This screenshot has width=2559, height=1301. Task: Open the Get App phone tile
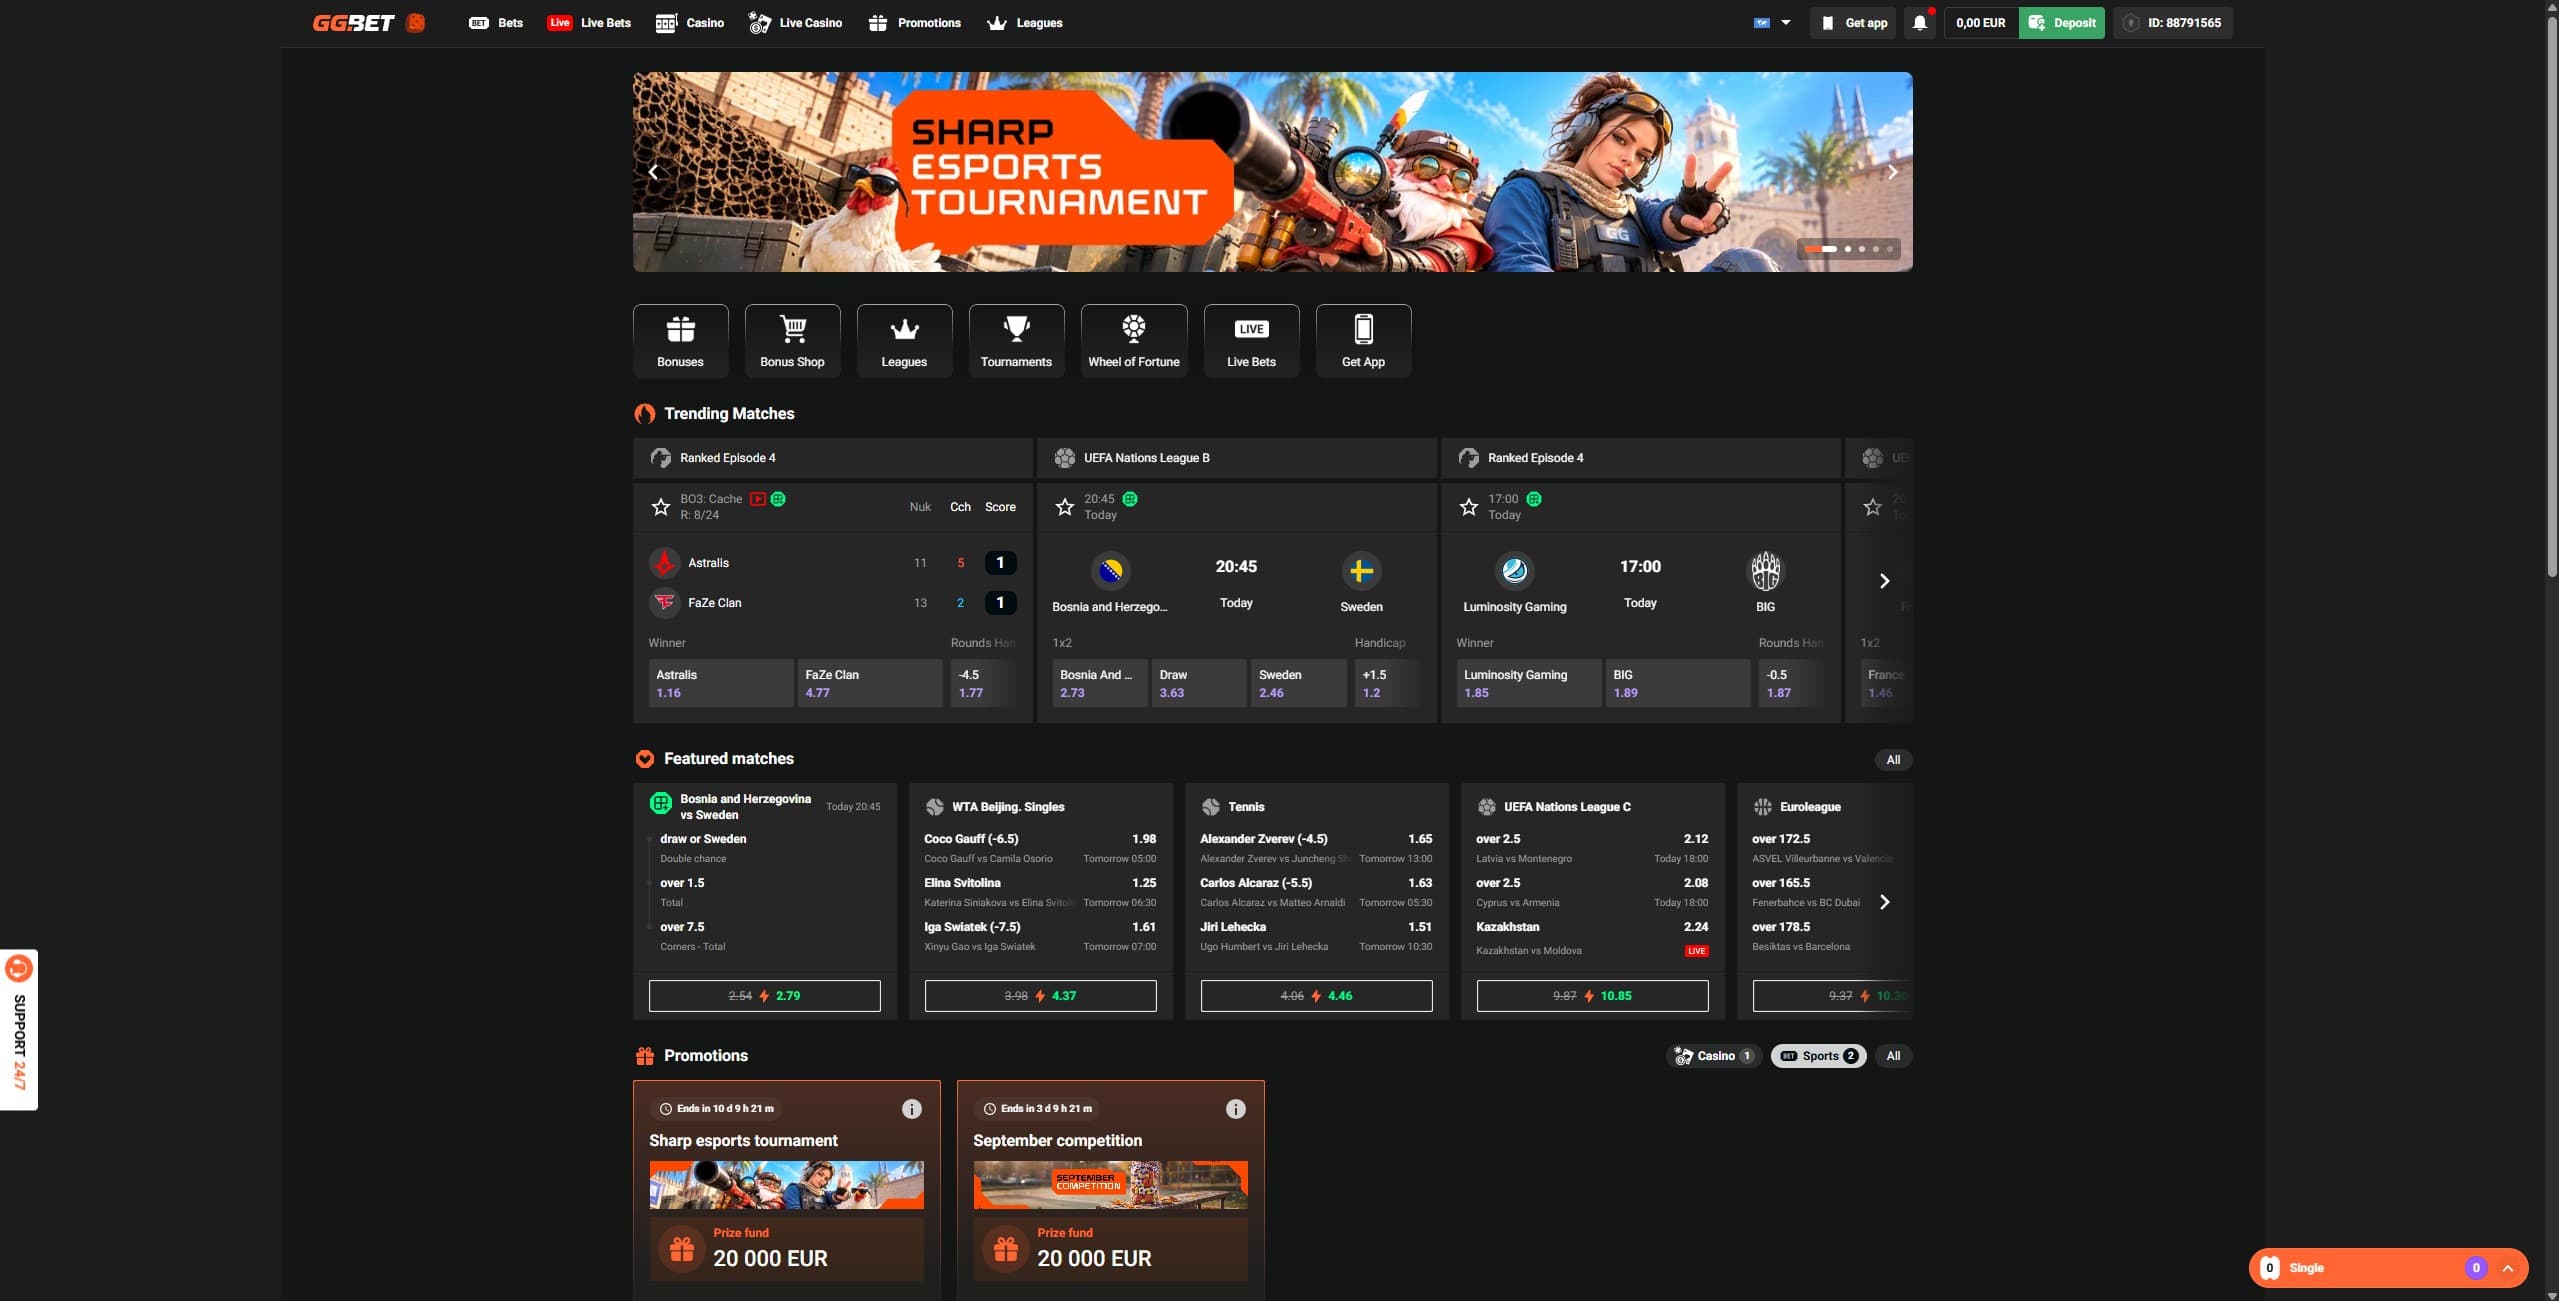[x=1363, y=341]
